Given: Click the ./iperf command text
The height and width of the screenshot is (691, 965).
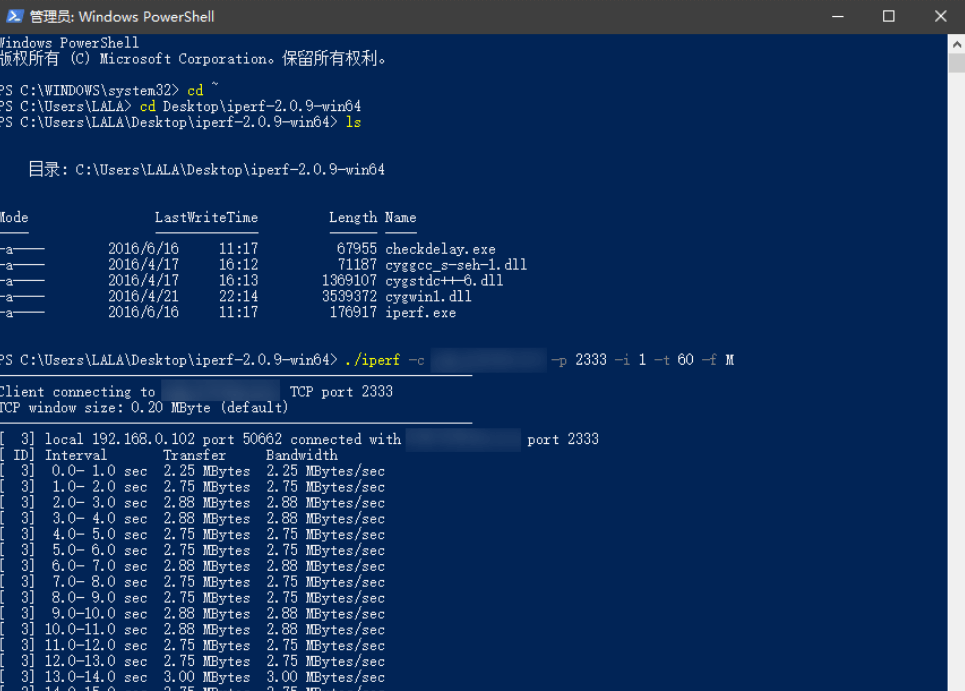Looking at the screenshot, I should tap(370, 359).
